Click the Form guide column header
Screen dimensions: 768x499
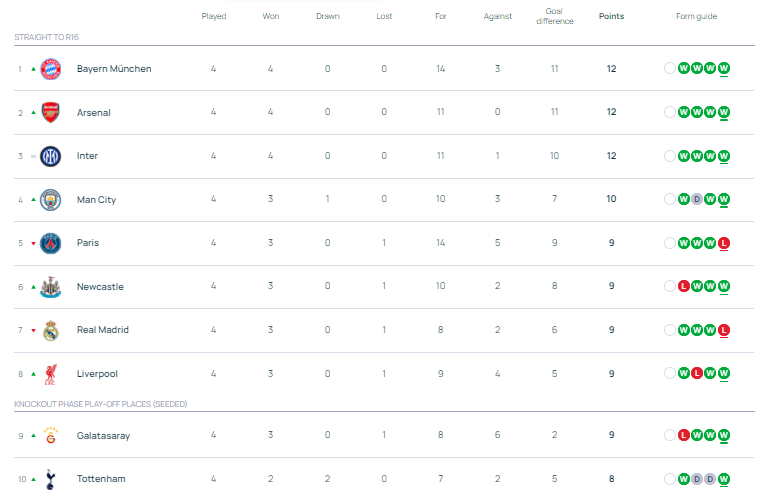coord(696,16)
